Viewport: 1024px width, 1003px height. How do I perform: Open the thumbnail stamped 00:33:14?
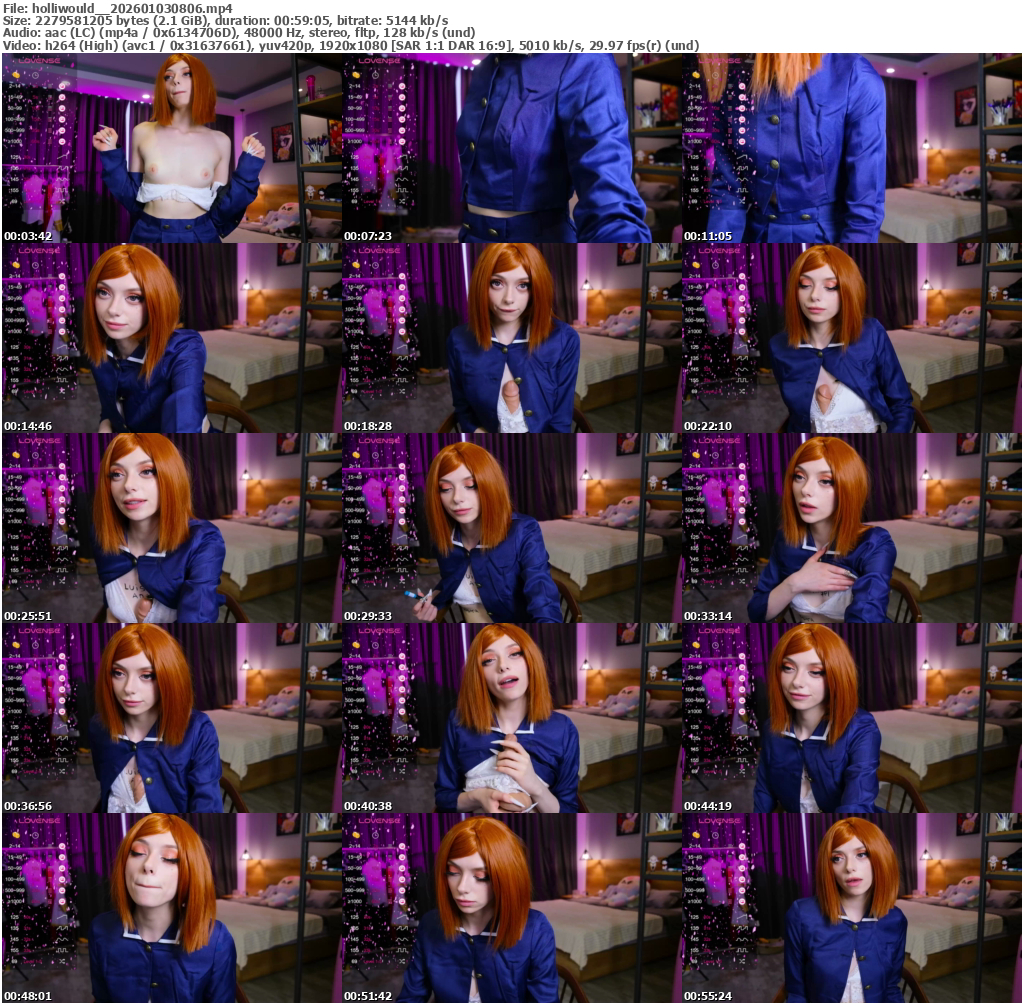tap(852, 528)
